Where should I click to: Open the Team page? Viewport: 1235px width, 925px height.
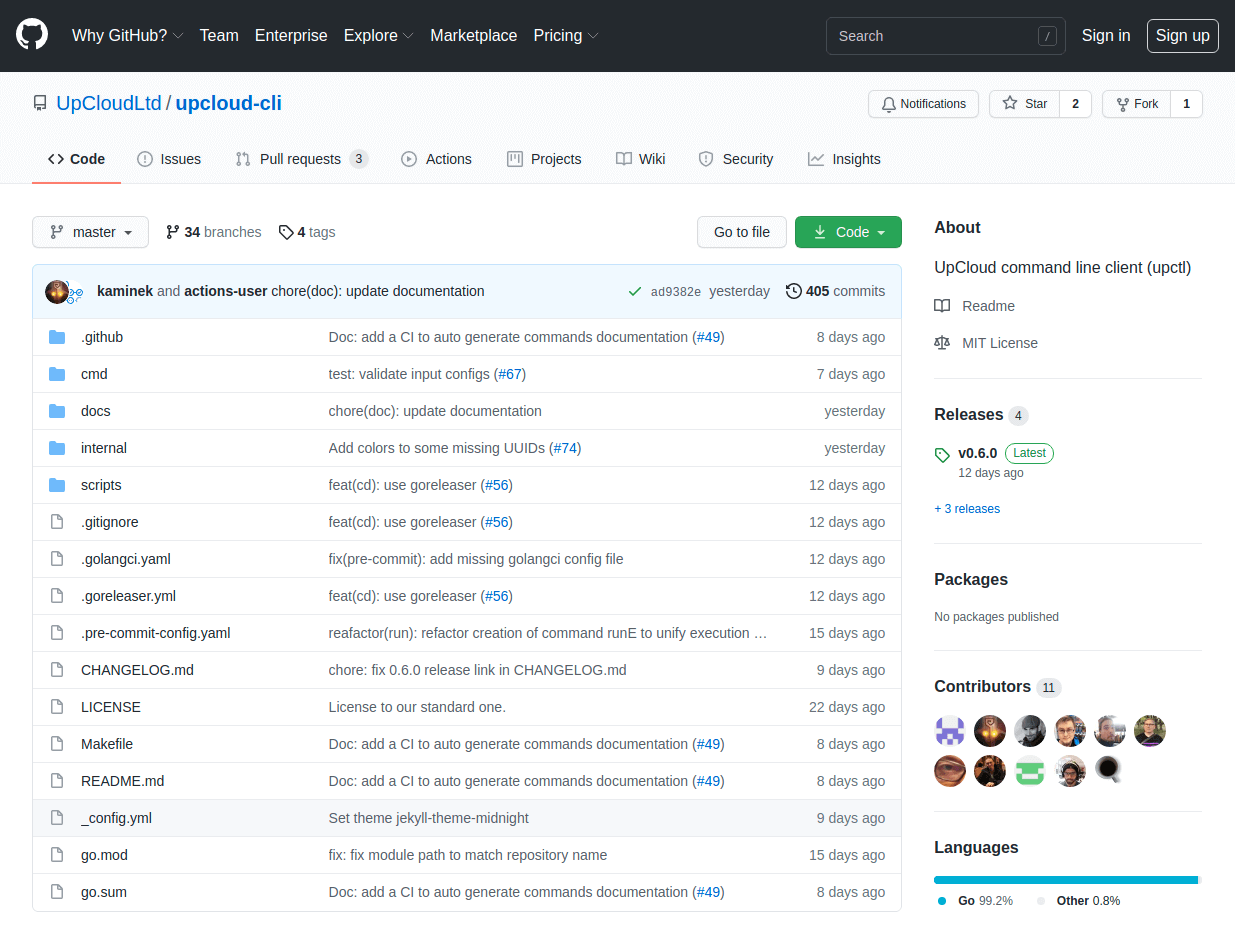pyautogui.click(x=219, y=35)
